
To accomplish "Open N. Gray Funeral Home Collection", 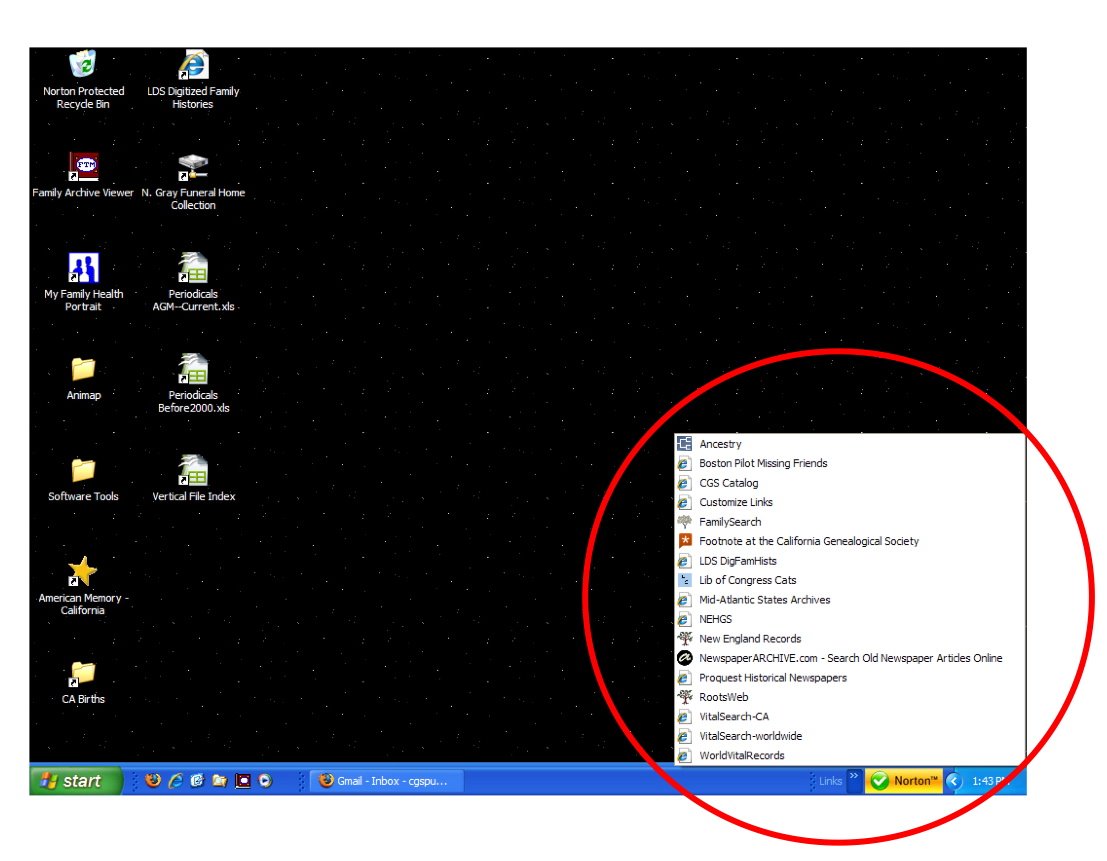I will [193, 181].
